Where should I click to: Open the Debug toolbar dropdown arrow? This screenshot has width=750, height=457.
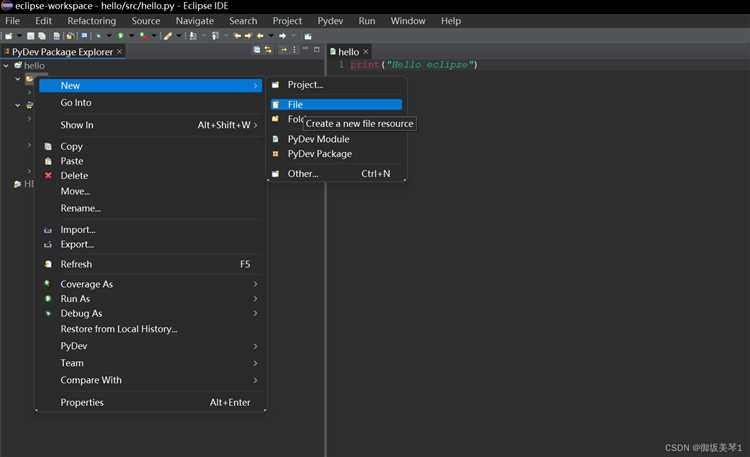(x=109, y=36)
